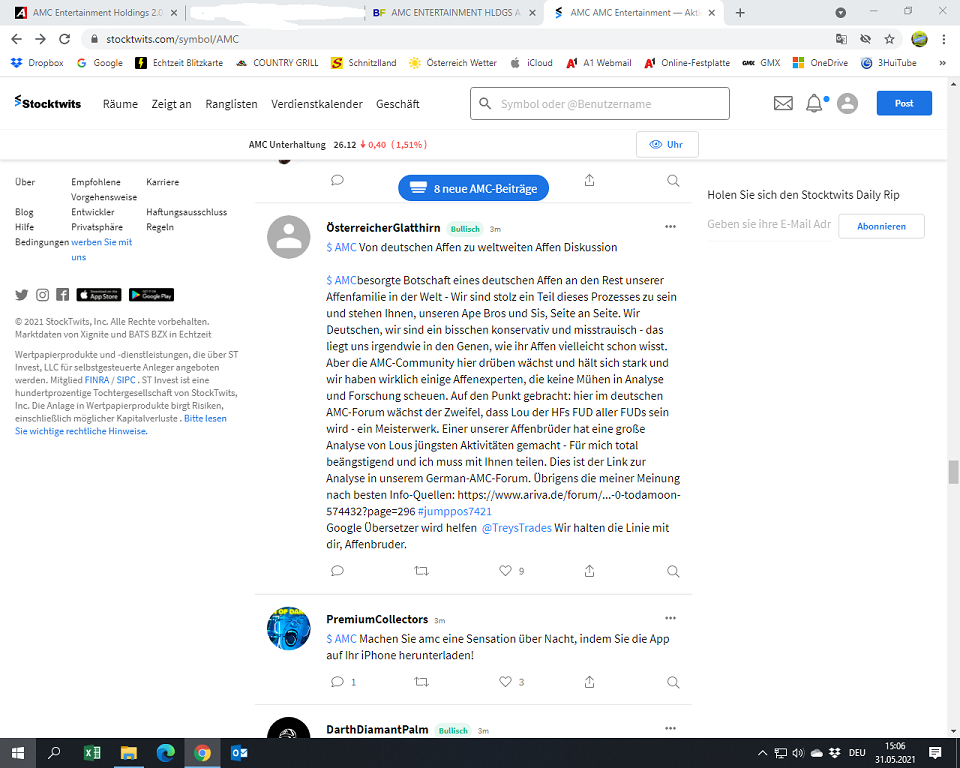This screenshot has height=768, width=960.
Task: Reply to PremiumCollectors' post
Action: 337,682
